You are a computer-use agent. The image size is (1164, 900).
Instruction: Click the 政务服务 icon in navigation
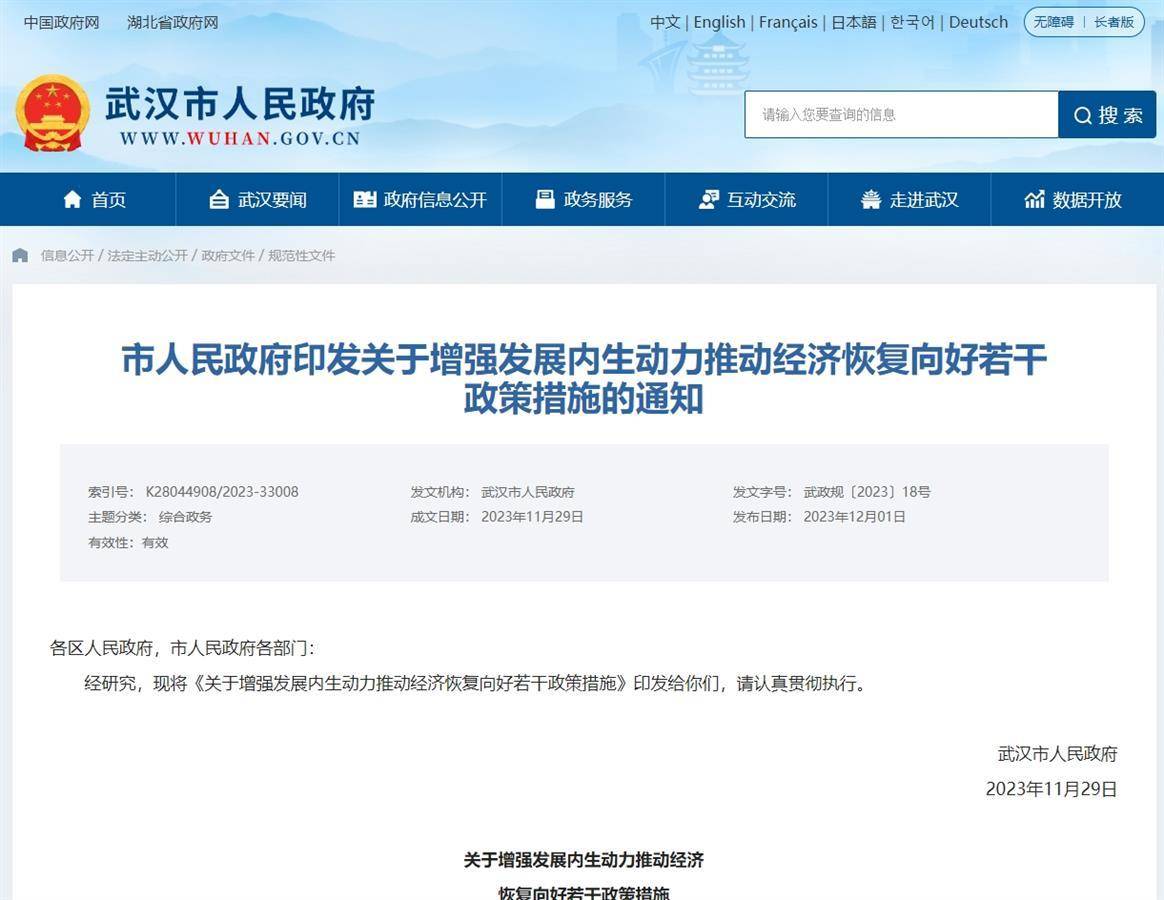pos(545,200)
